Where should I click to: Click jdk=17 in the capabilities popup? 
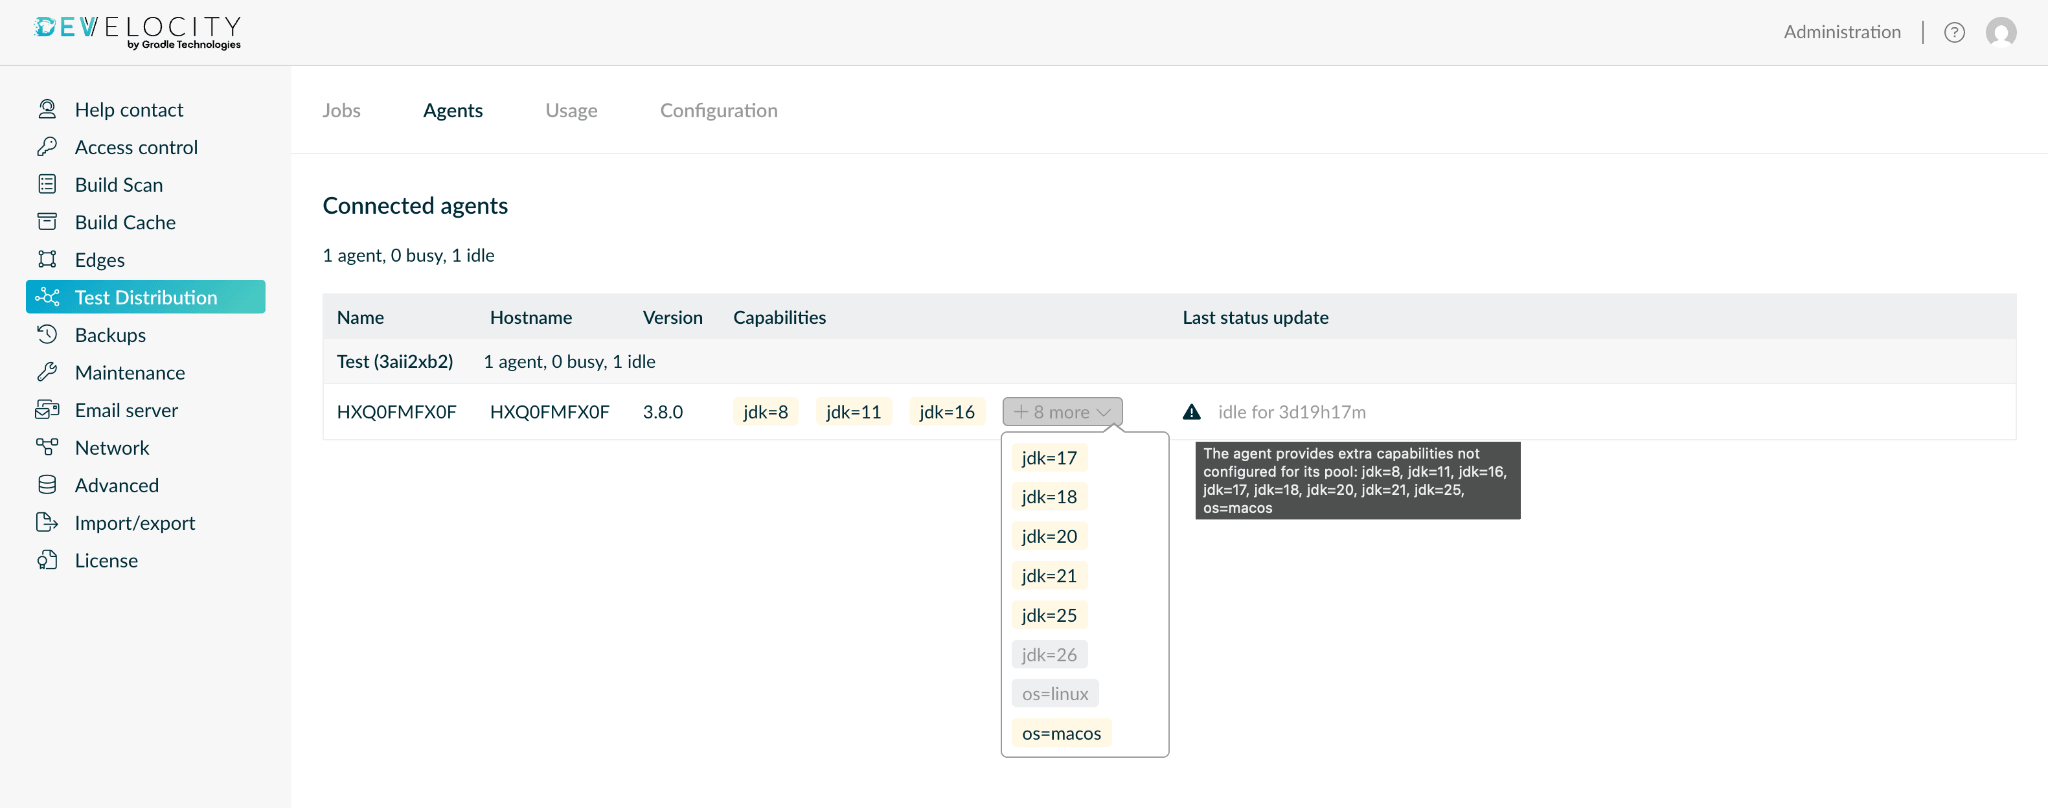(1049, 458)
